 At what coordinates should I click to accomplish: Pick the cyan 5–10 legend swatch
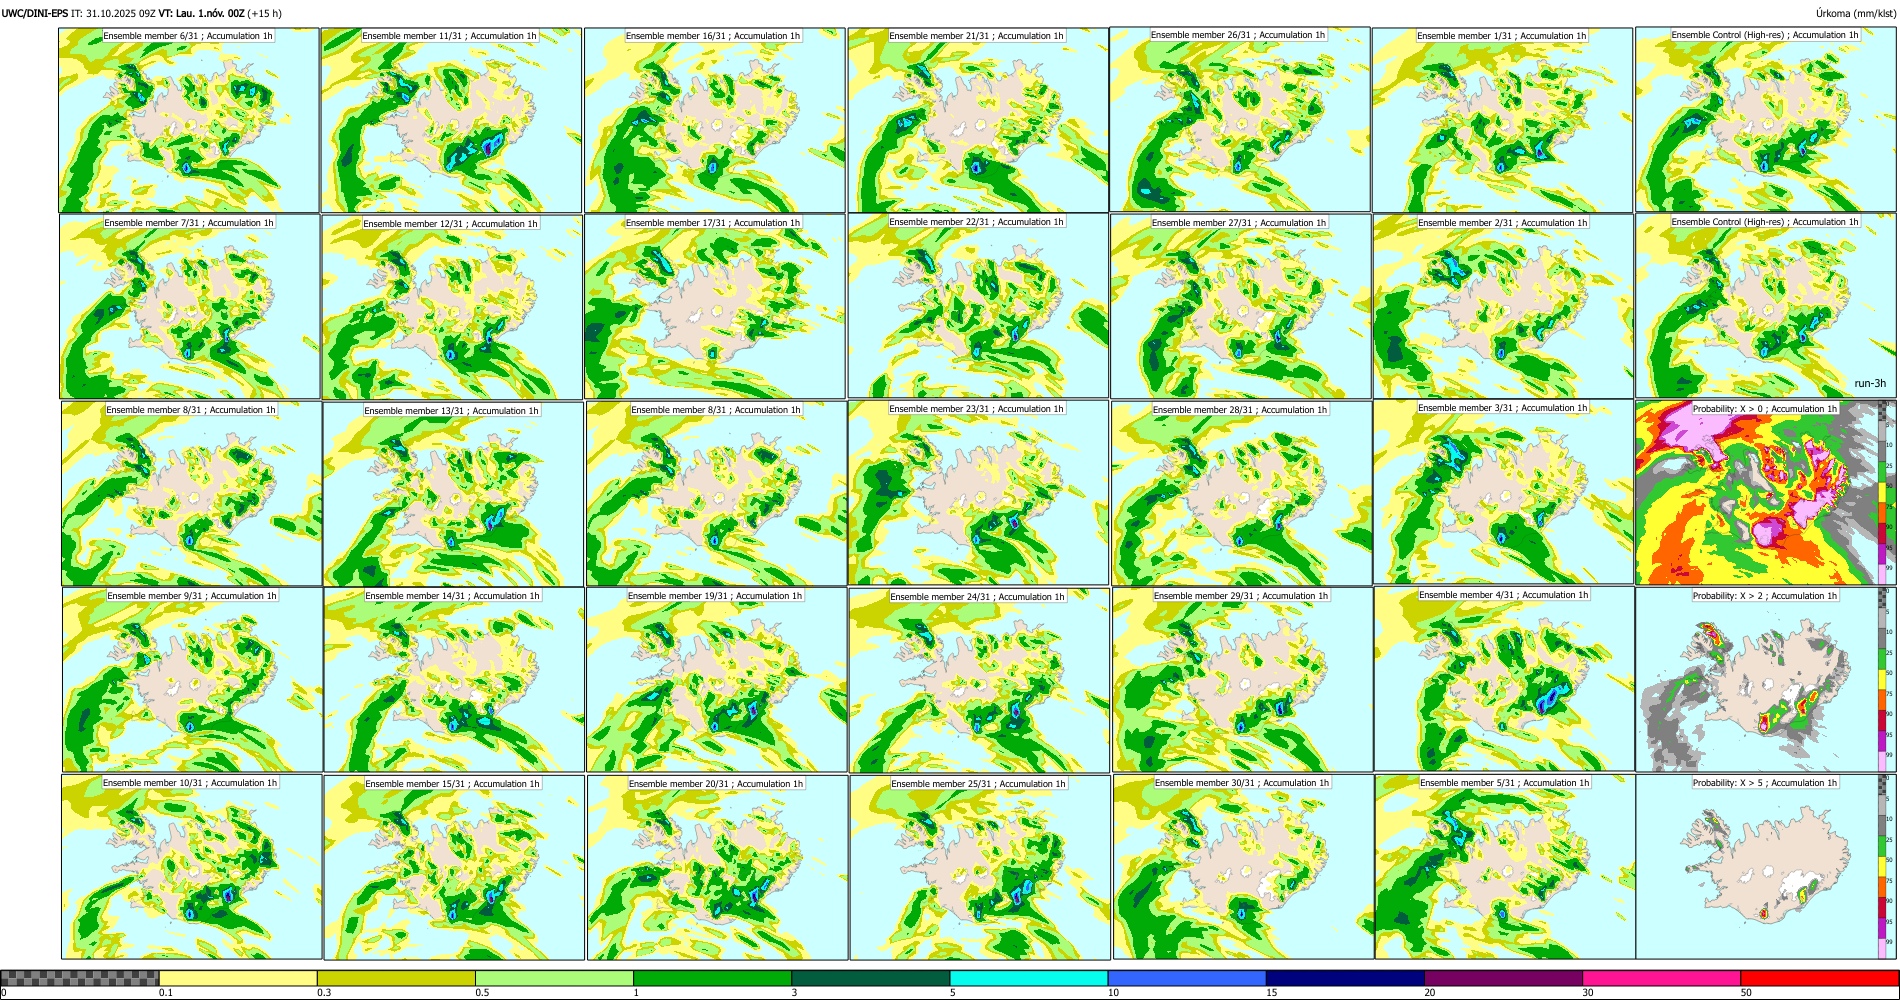pos(1028,978)
